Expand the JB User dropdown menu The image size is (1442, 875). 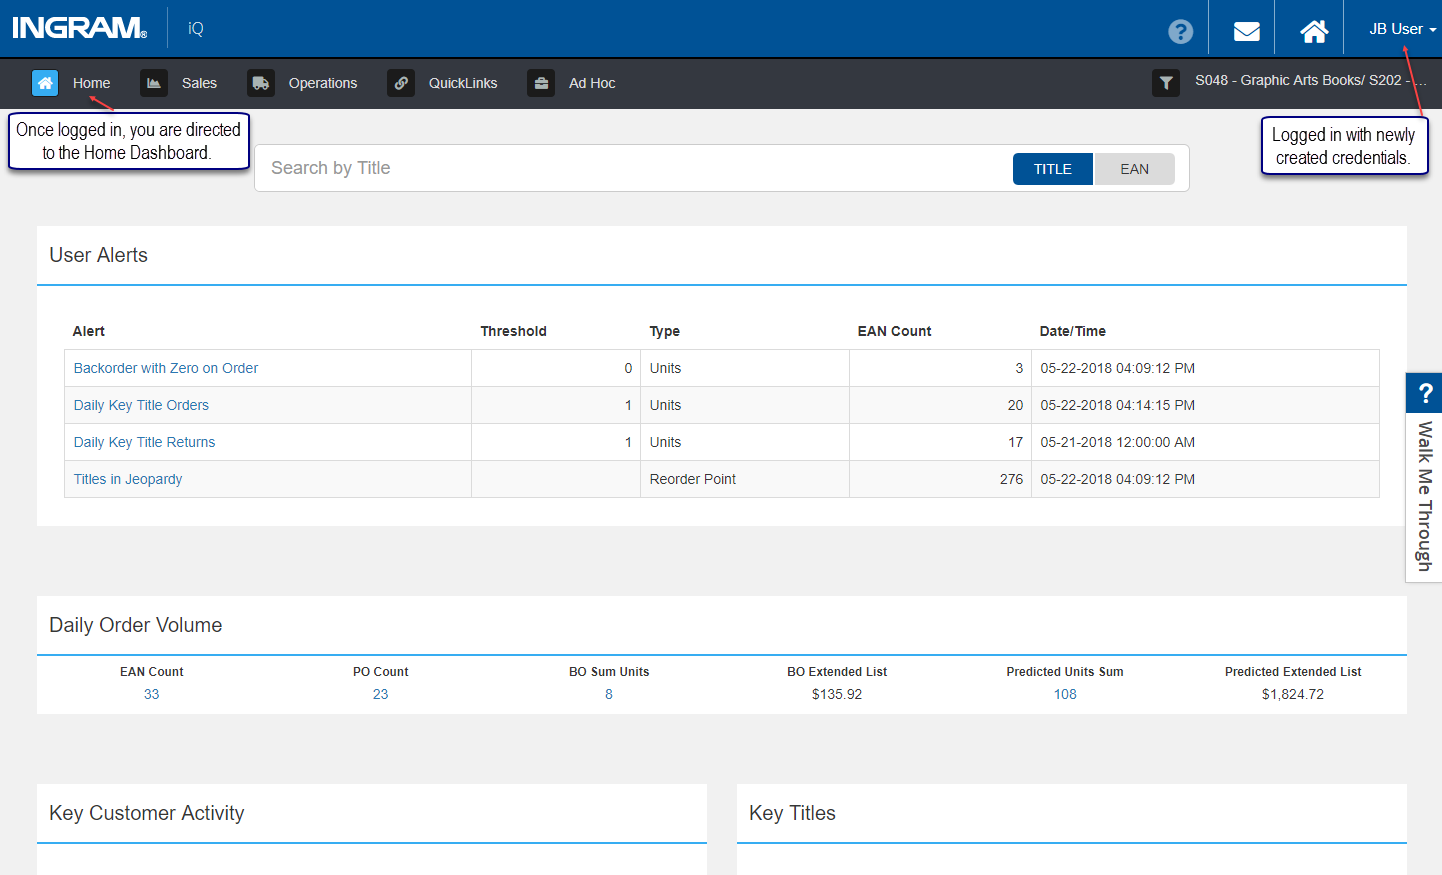point(1402,29)
